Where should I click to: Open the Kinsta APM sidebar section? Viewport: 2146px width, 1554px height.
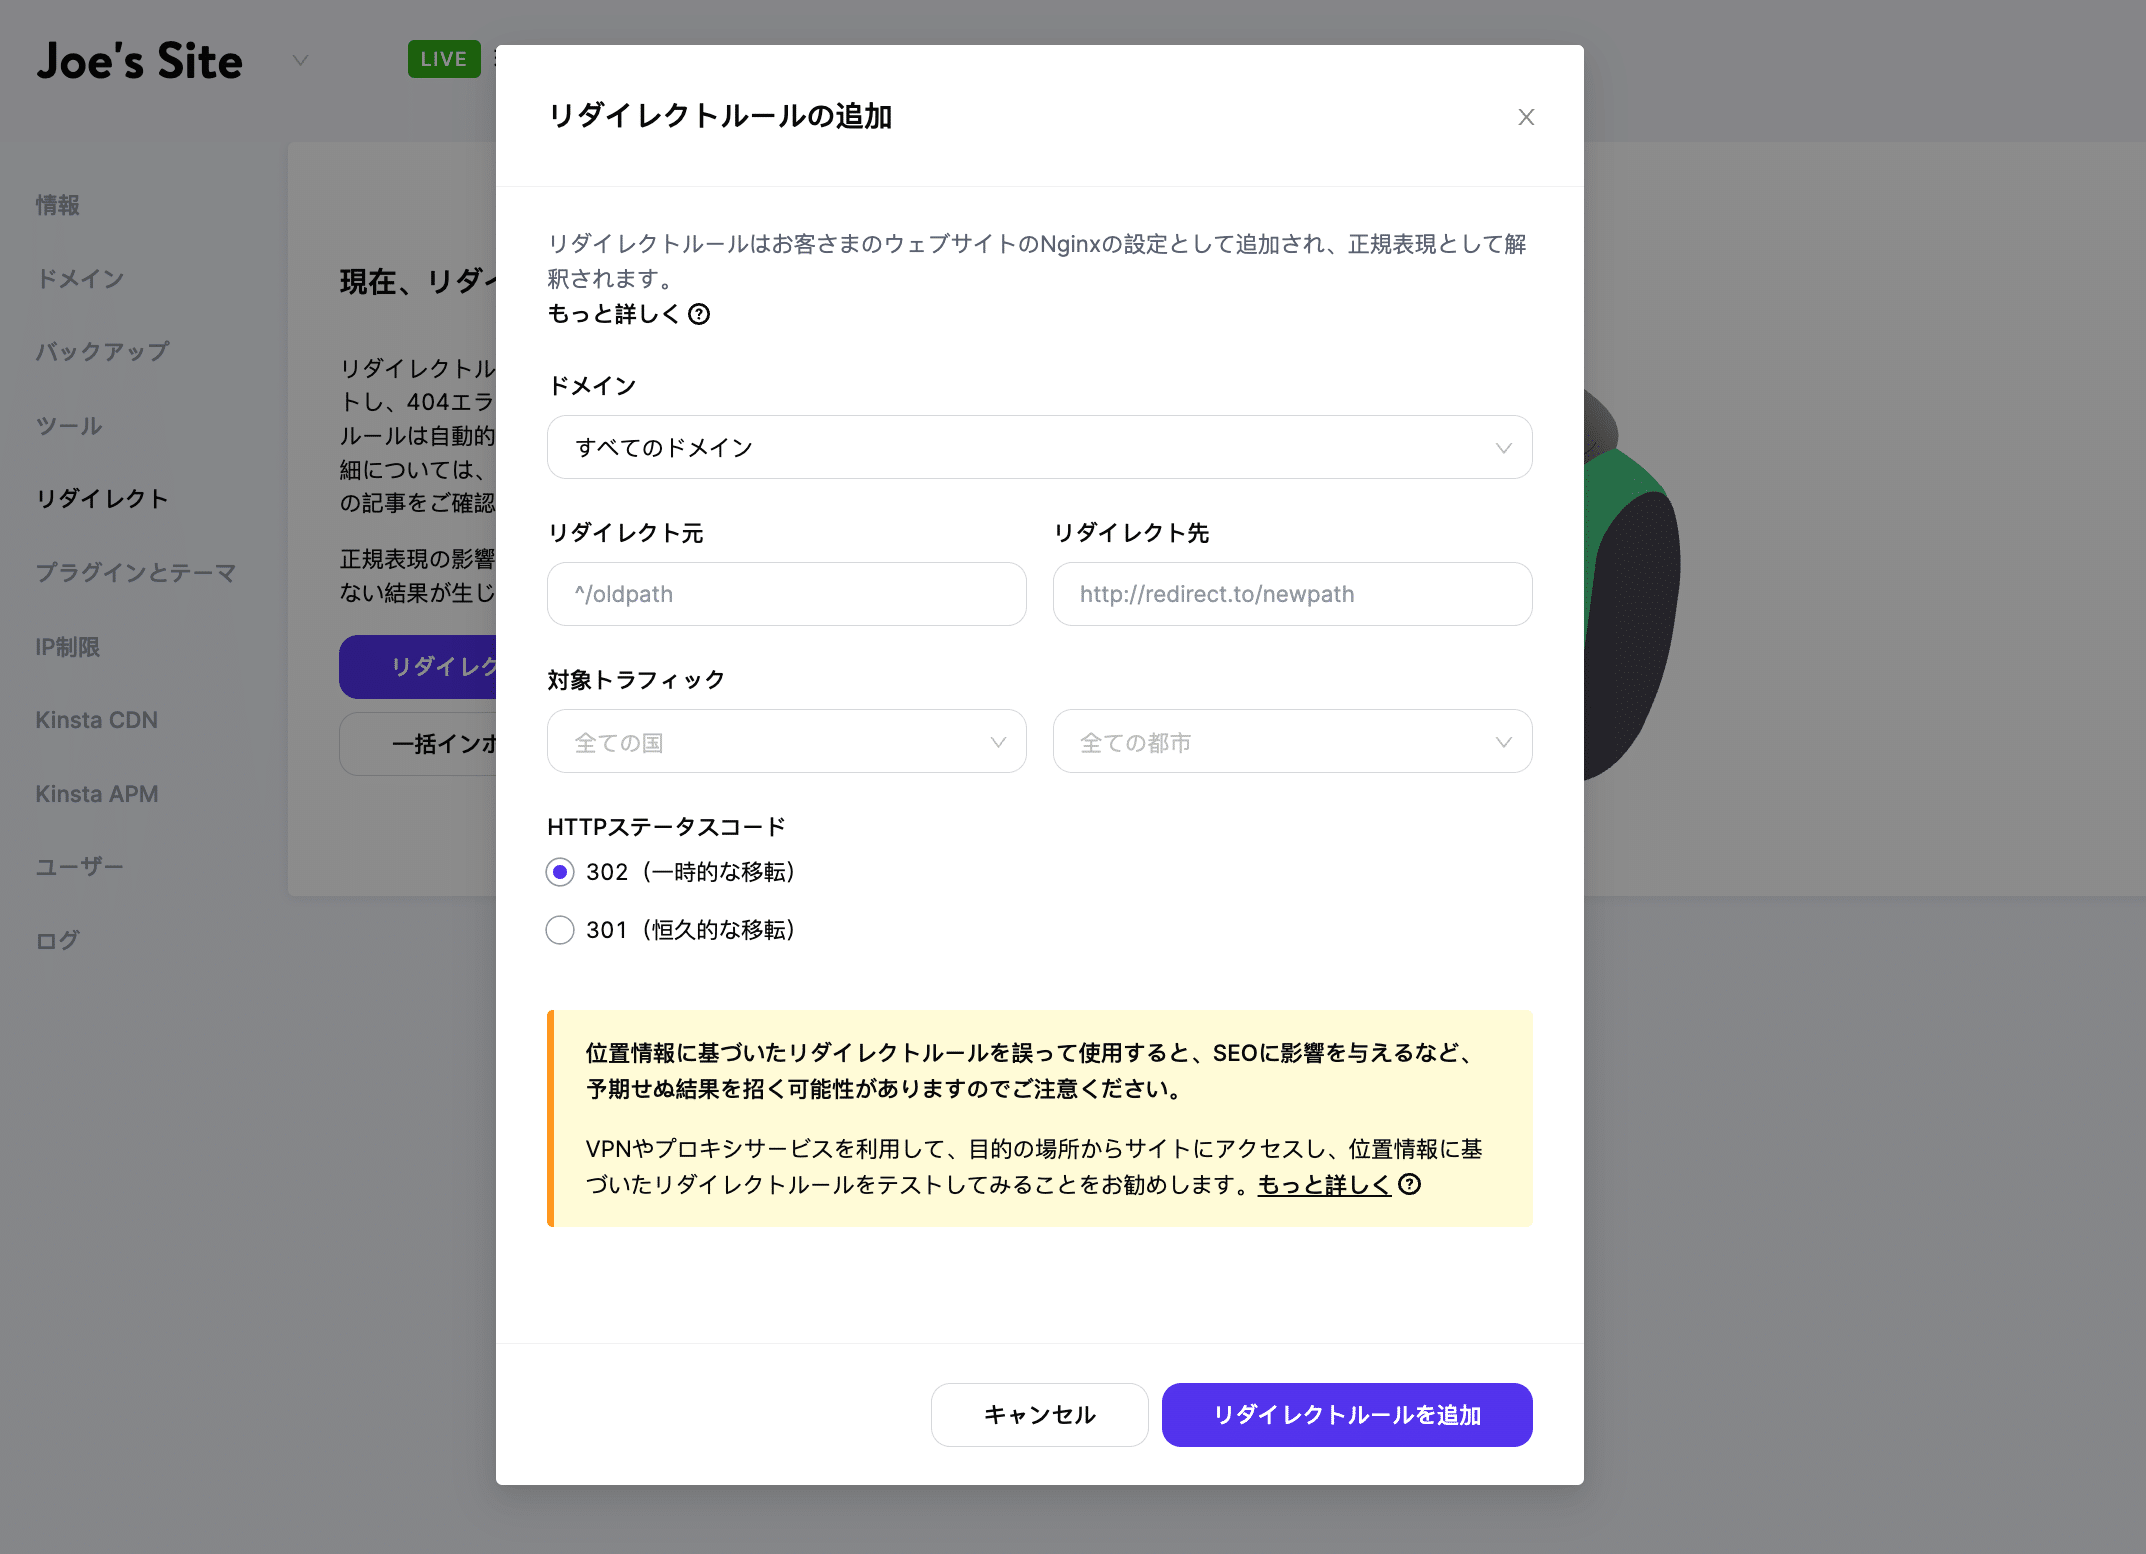point(97,793)
